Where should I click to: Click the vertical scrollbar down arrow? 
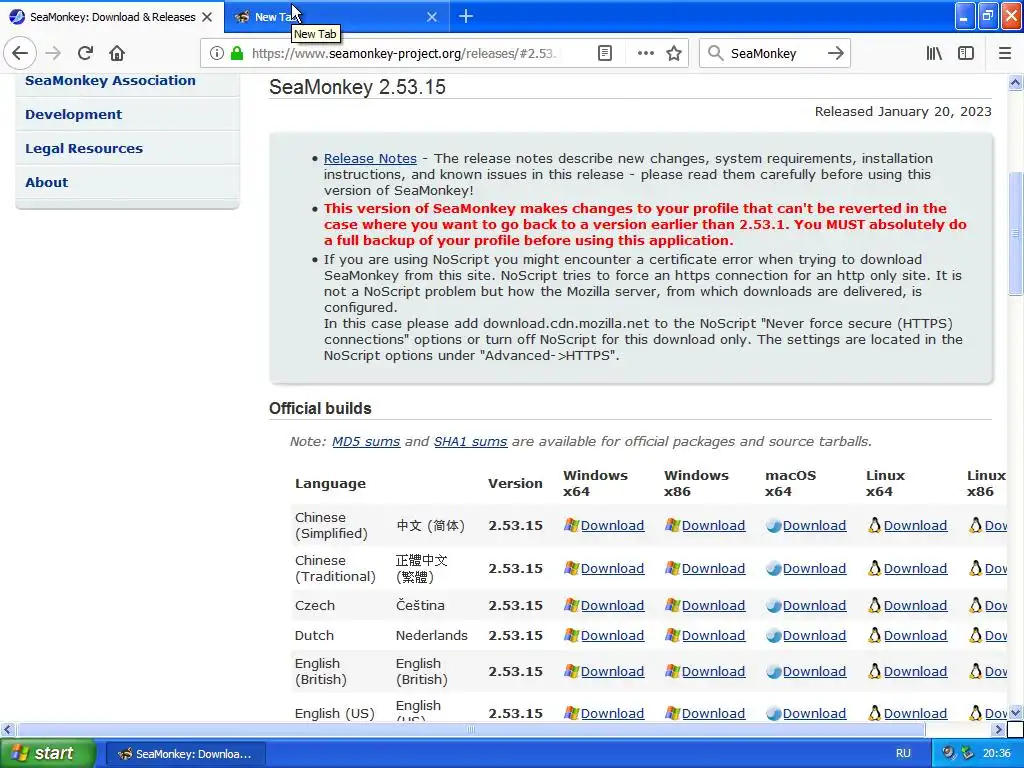pos(1015,712)
